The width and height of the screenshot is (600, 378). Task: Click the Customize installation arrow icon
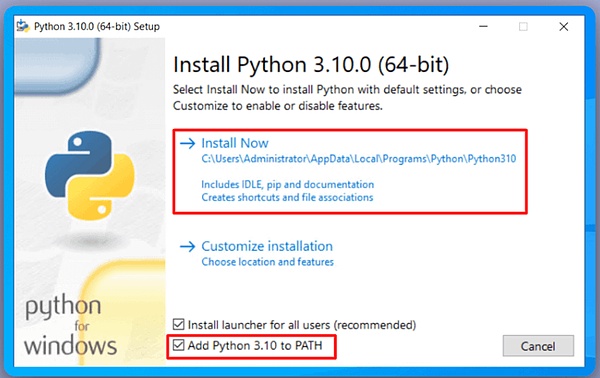click(x=188, y=246)
